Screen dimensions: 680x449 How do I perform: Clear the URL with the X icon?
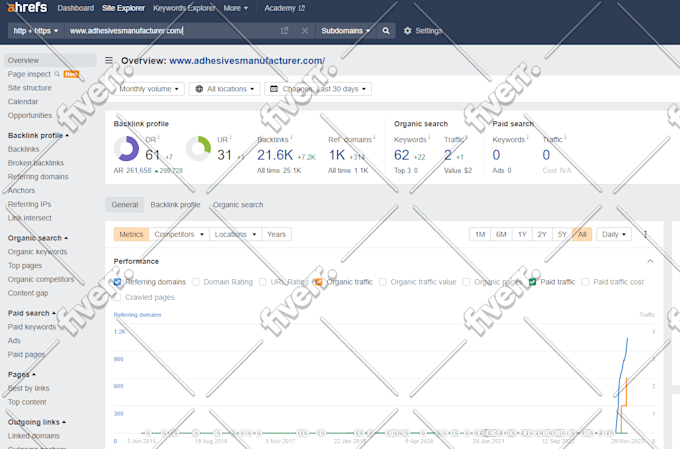(305, 31)
